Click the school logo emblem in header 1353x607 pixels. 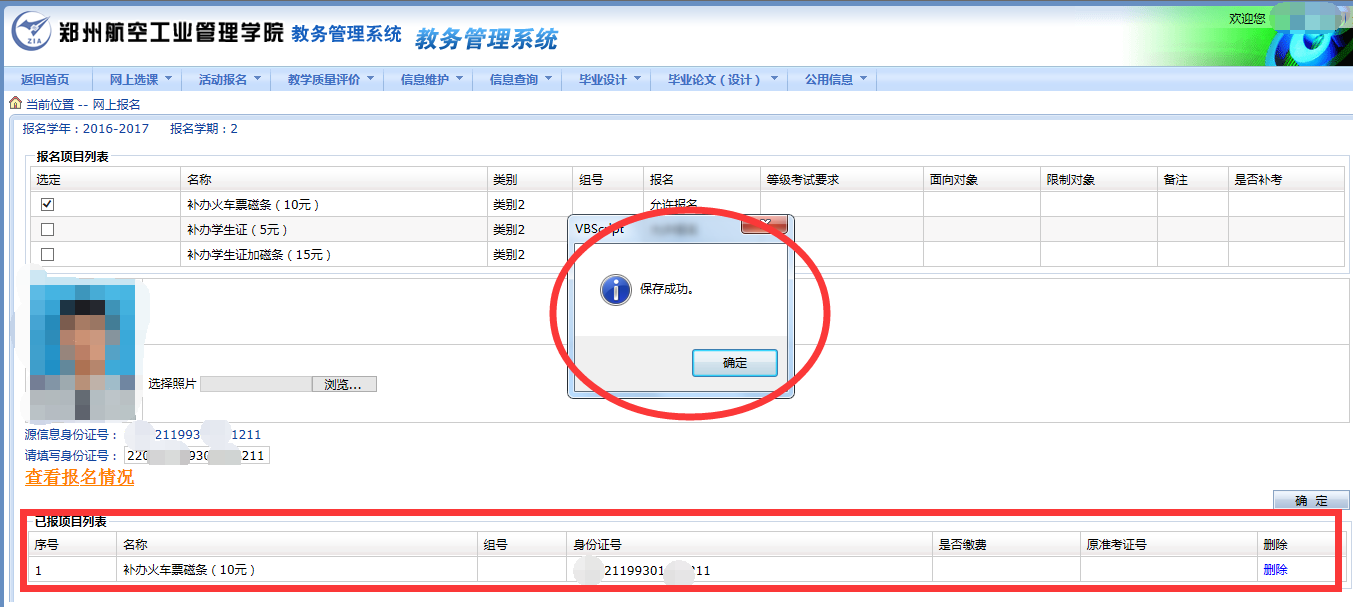click(32, 33)
